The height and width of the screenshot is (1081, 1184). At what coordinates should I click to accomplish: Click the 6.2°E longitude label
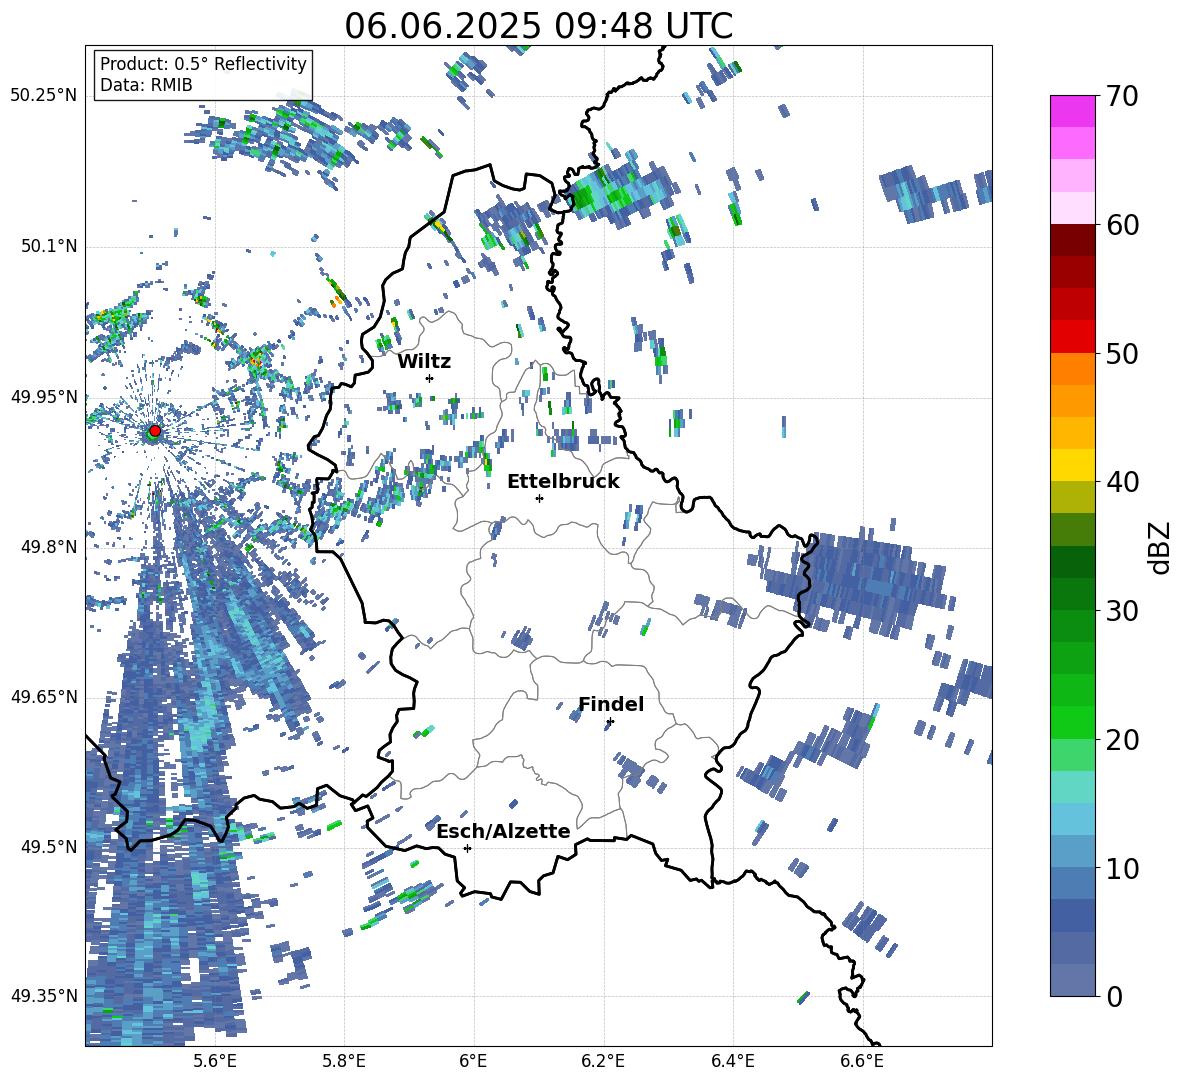603,1061
